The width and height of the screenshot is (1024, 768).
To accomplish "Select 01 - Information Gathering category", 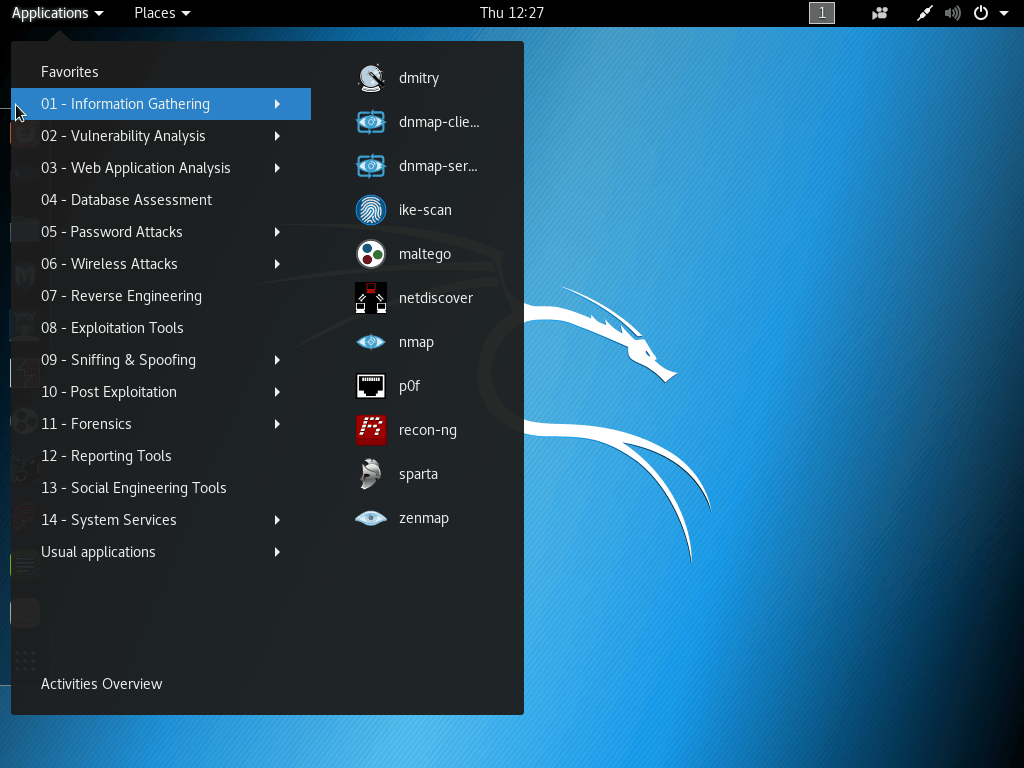I will [161, 104].
